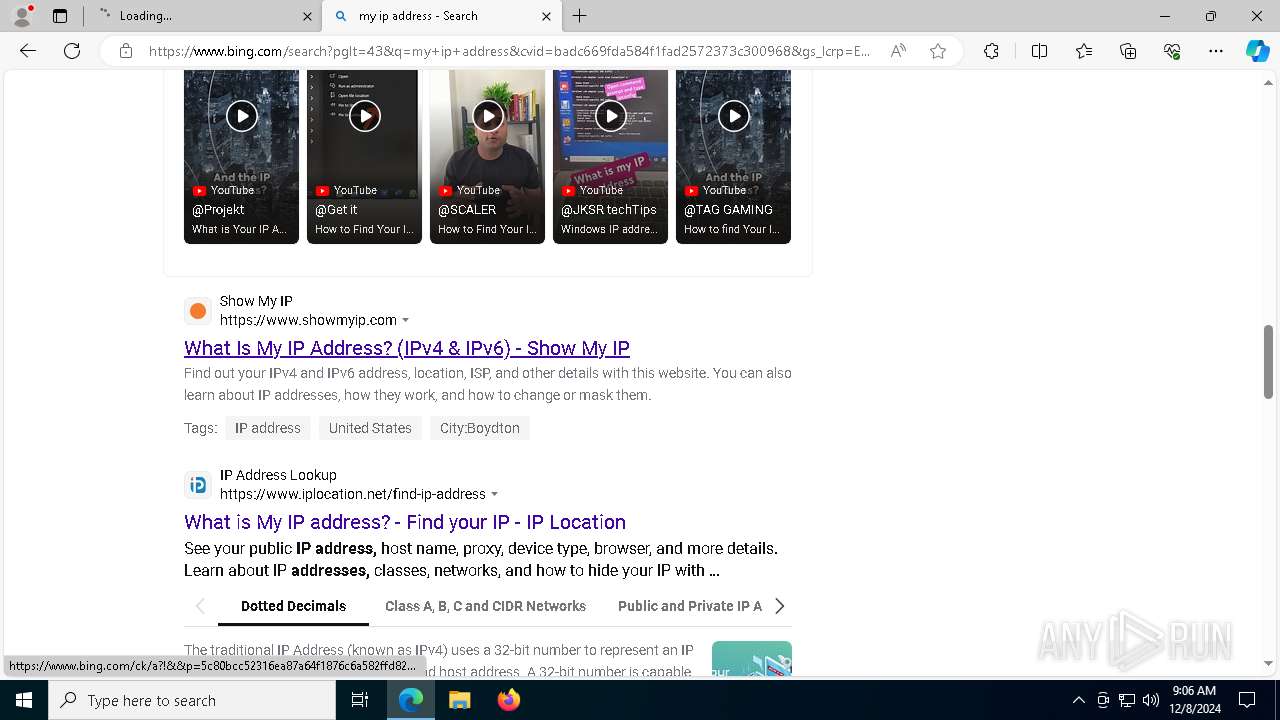Play the @Get it YouTube video
Image resolution: width=1280 pixels, height=720 pixels.
tap(364, 116)
